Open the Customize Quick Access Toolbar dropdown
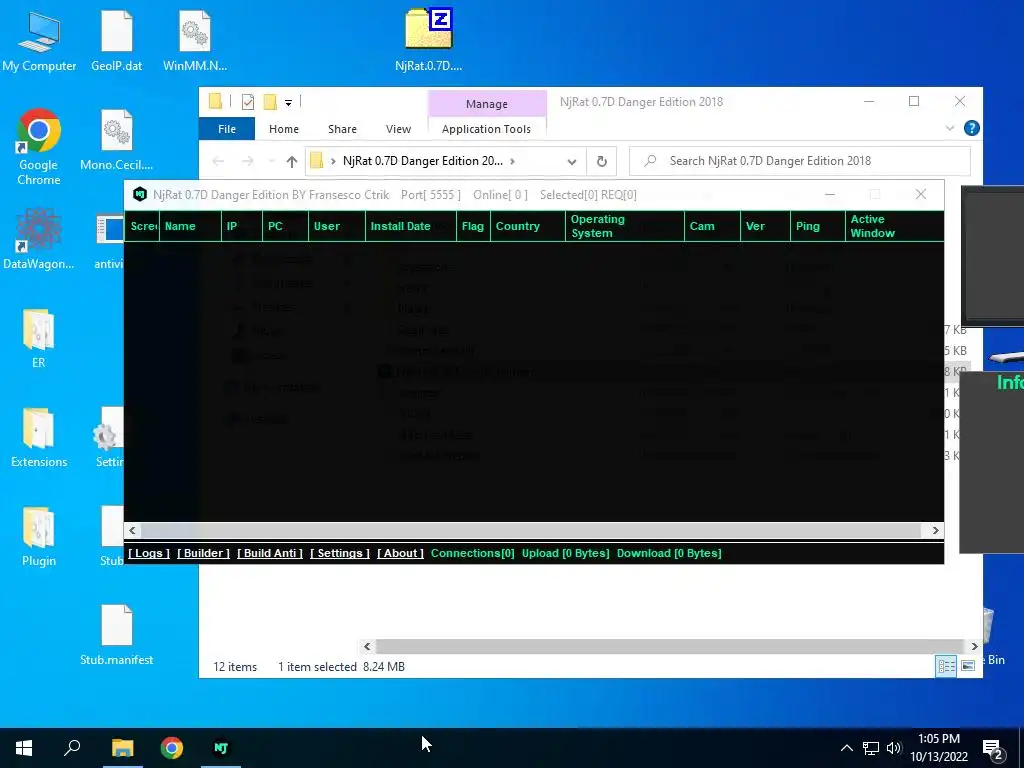The height and width of the screenshot is (768, 1024). pos(288,102)
